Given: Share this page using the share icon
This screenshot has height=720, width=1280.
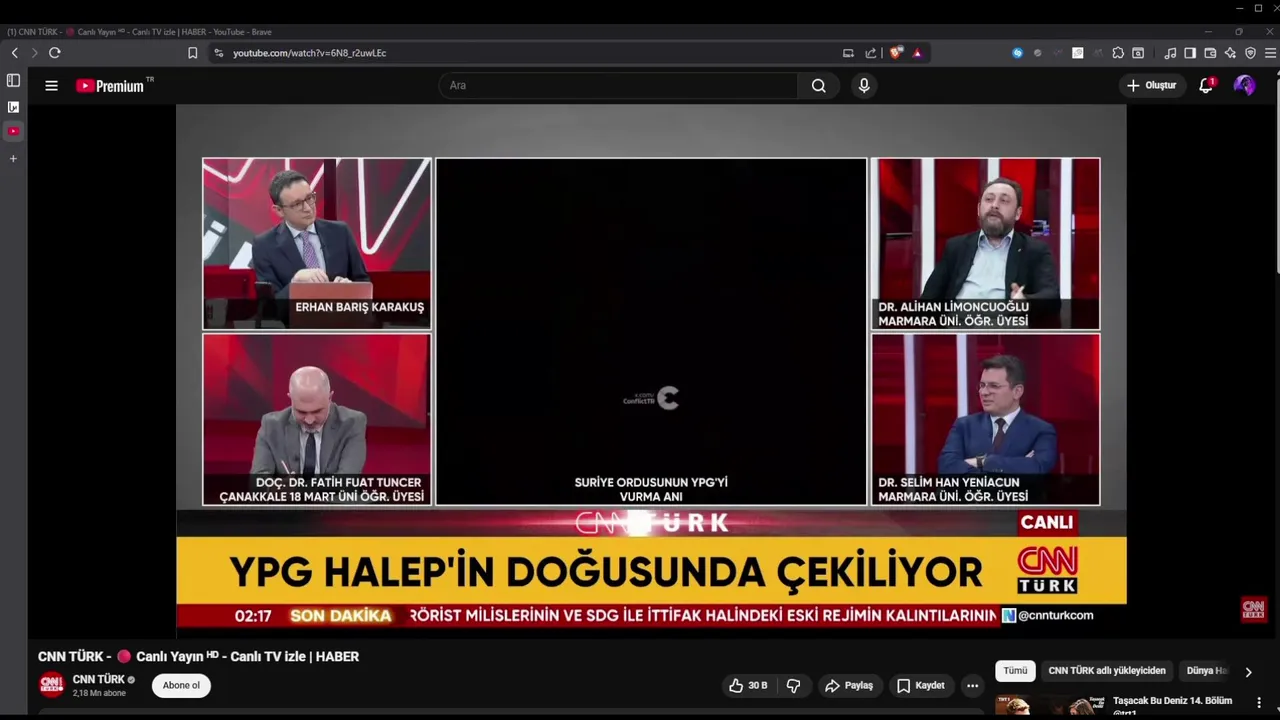Looking at the screenshot, I should click(871, 53).
